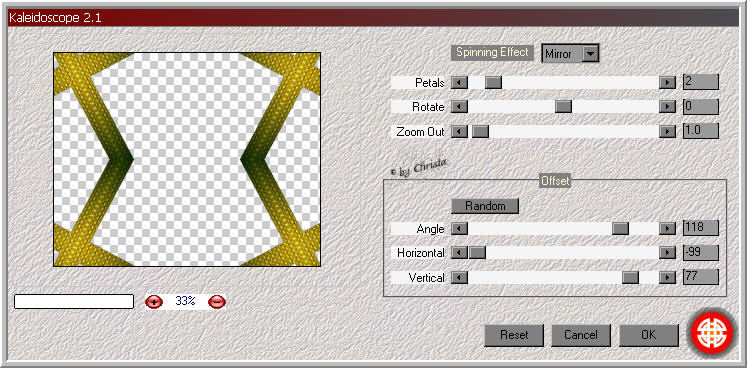Click the Zoom Out right arrow
The image size is (747, 368).
pyautogui.click(x=667, y=132)
